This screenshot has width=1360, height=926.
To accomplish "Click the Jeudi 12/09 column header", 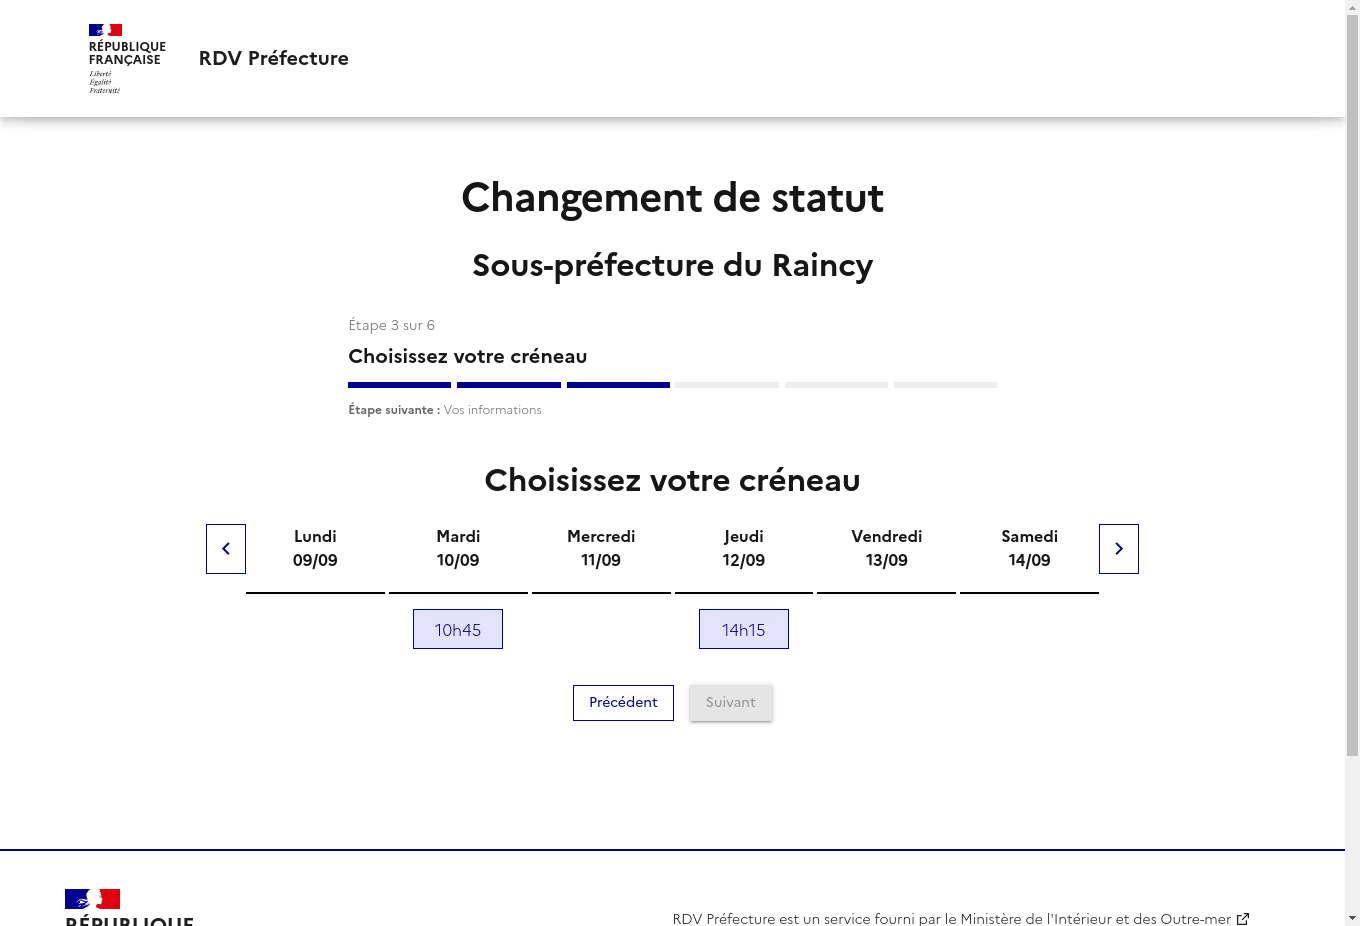I will coord(744,549).
